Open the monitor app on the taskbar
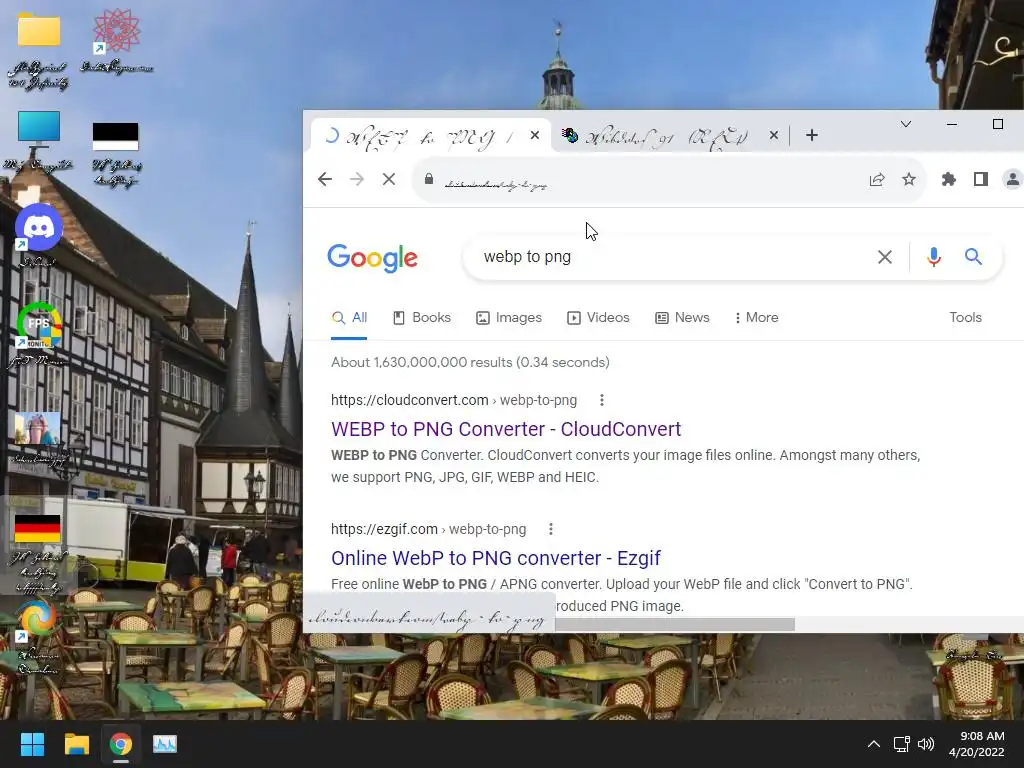 click(165, 744)
